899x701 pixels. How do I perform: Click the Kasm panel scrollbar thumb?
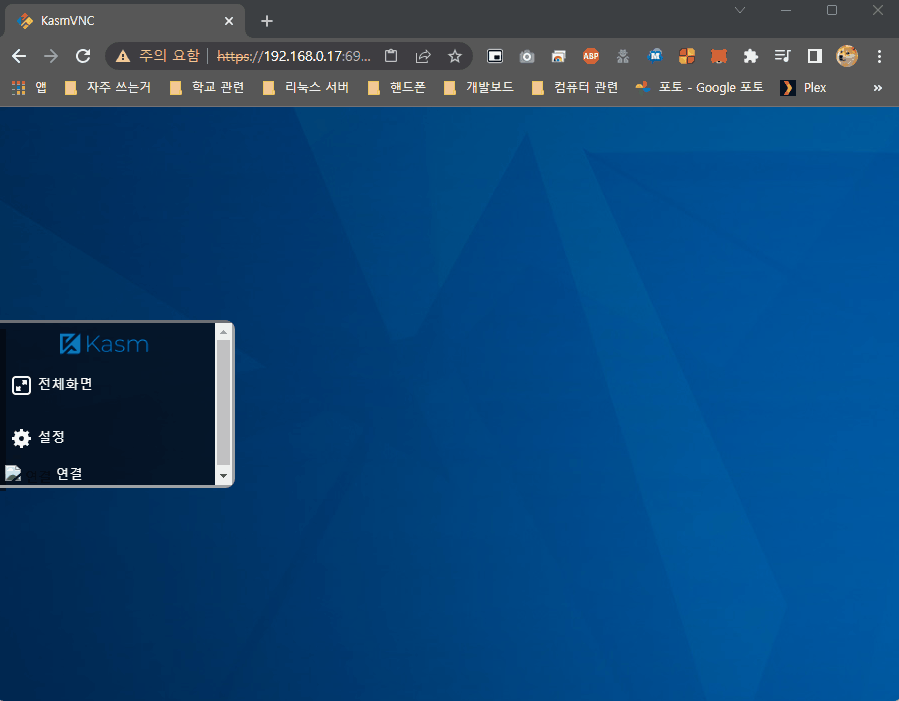(x=224, y=402)
